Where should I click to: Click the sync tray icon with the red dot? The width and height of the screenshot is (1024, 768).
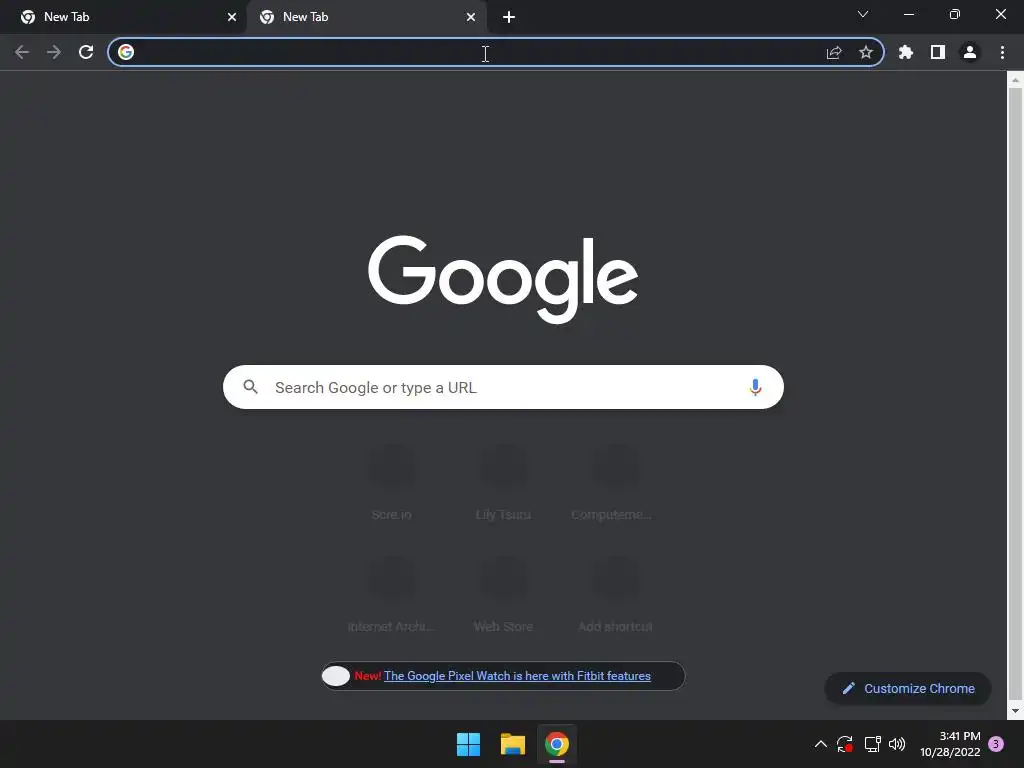845,744
